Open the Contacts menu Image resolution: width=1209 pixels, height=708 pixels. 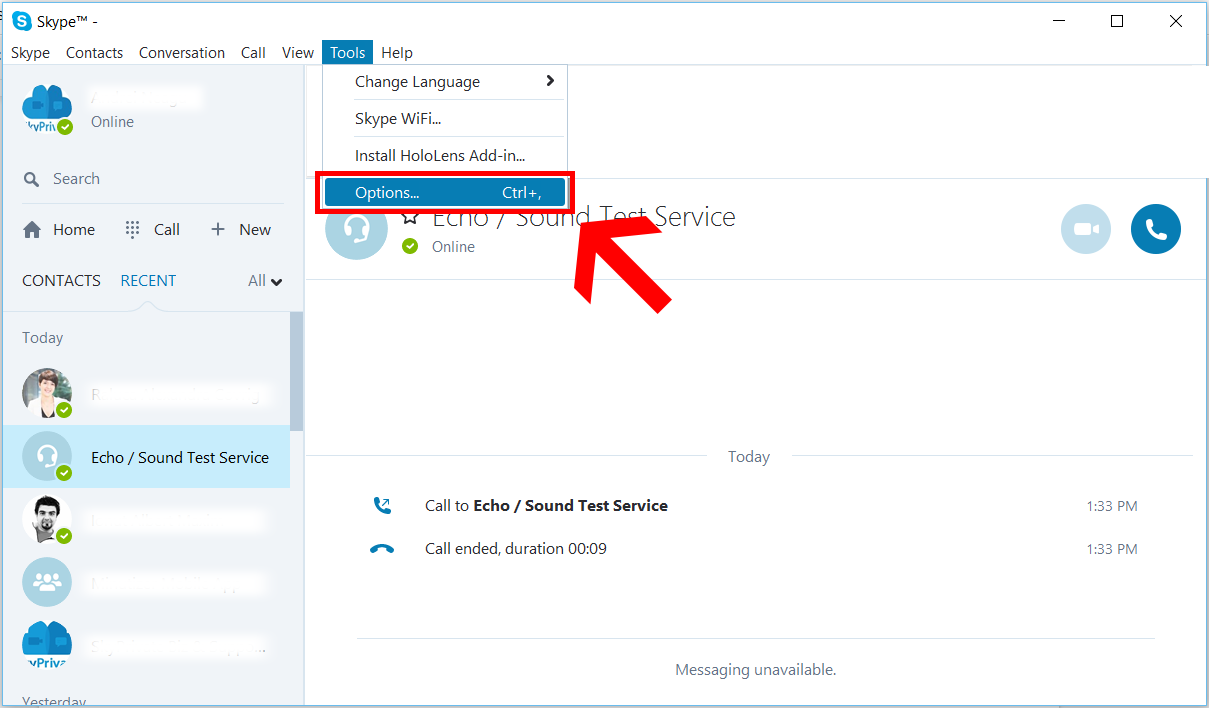pos(94,53)
